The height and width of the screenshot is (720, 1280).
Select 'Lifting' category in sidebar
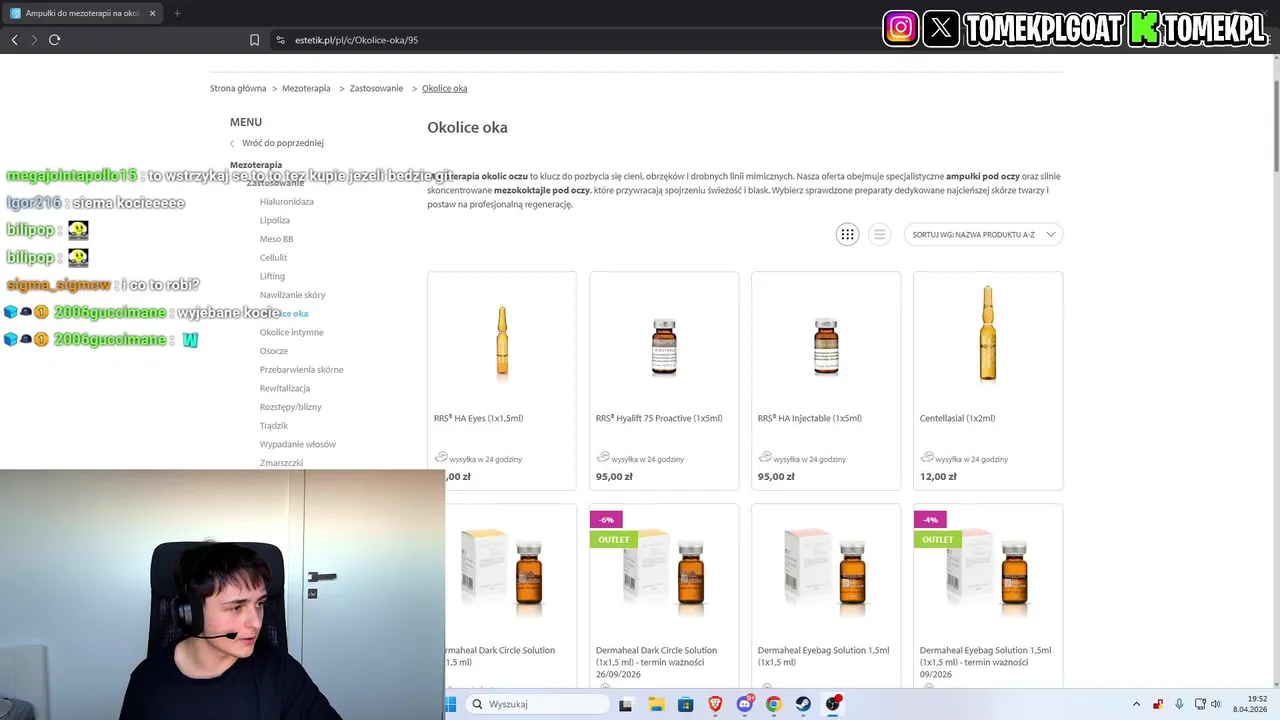pyautogui.click(x=272, y=276)
